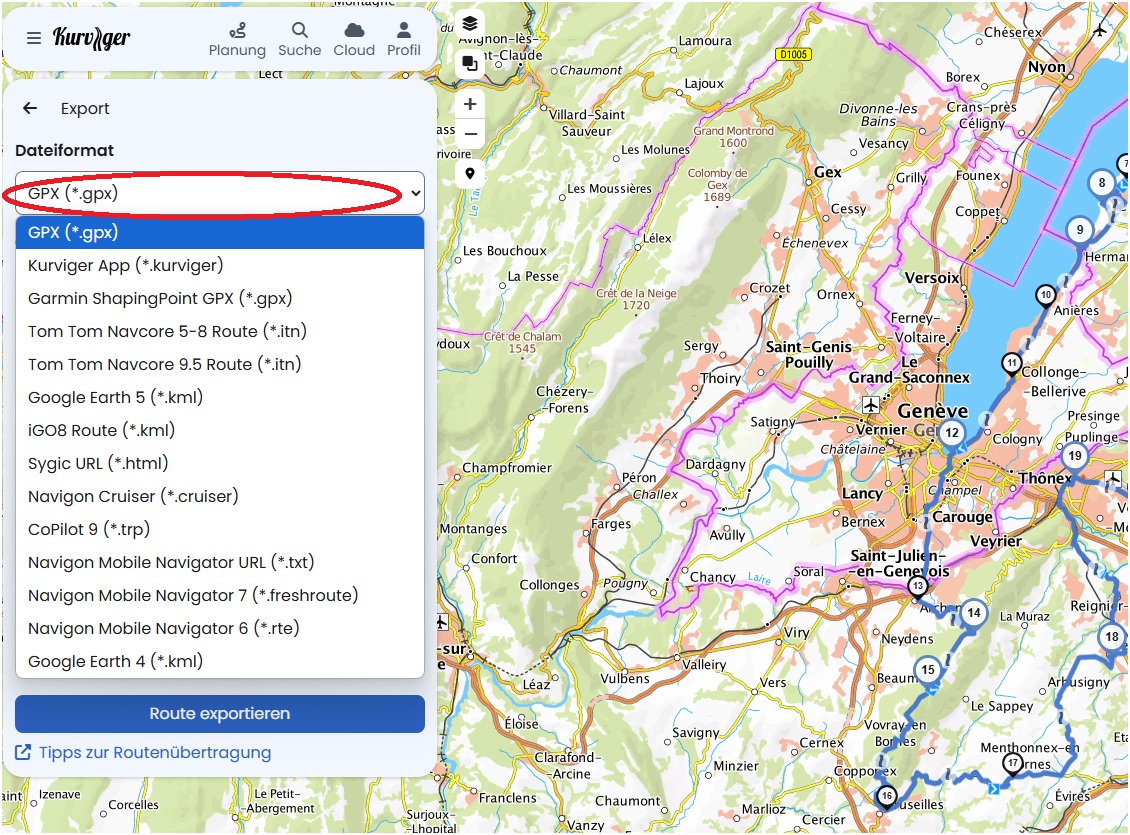Open Tipps zur Routenübertragung link
This screenshot has width=1130, height=835.
[154, 752]
